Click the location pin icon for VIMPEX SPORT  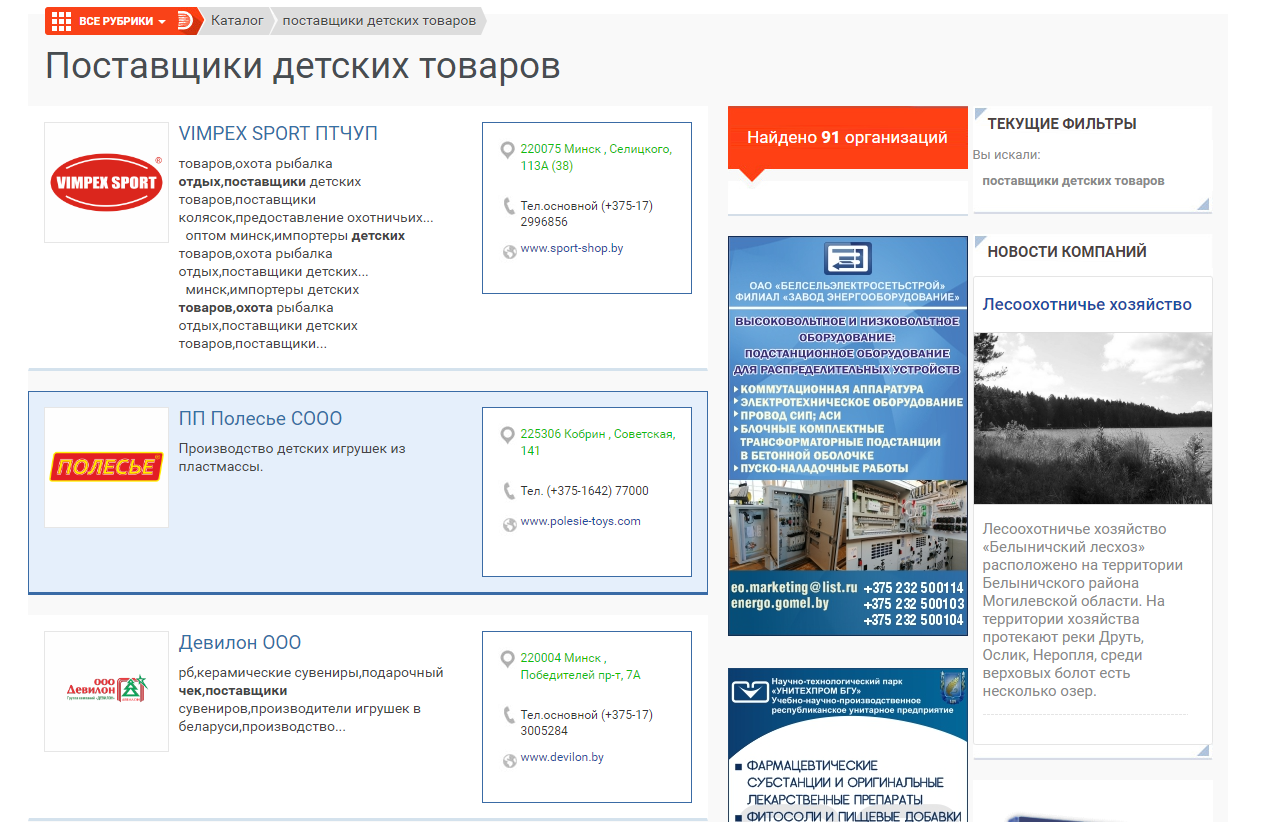[x=508, y=150]
